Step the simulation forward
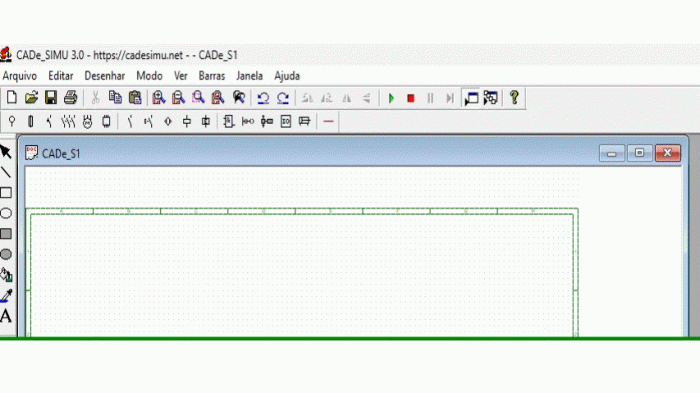The width and height of the screenshot is (700, 393). point(450,98)
